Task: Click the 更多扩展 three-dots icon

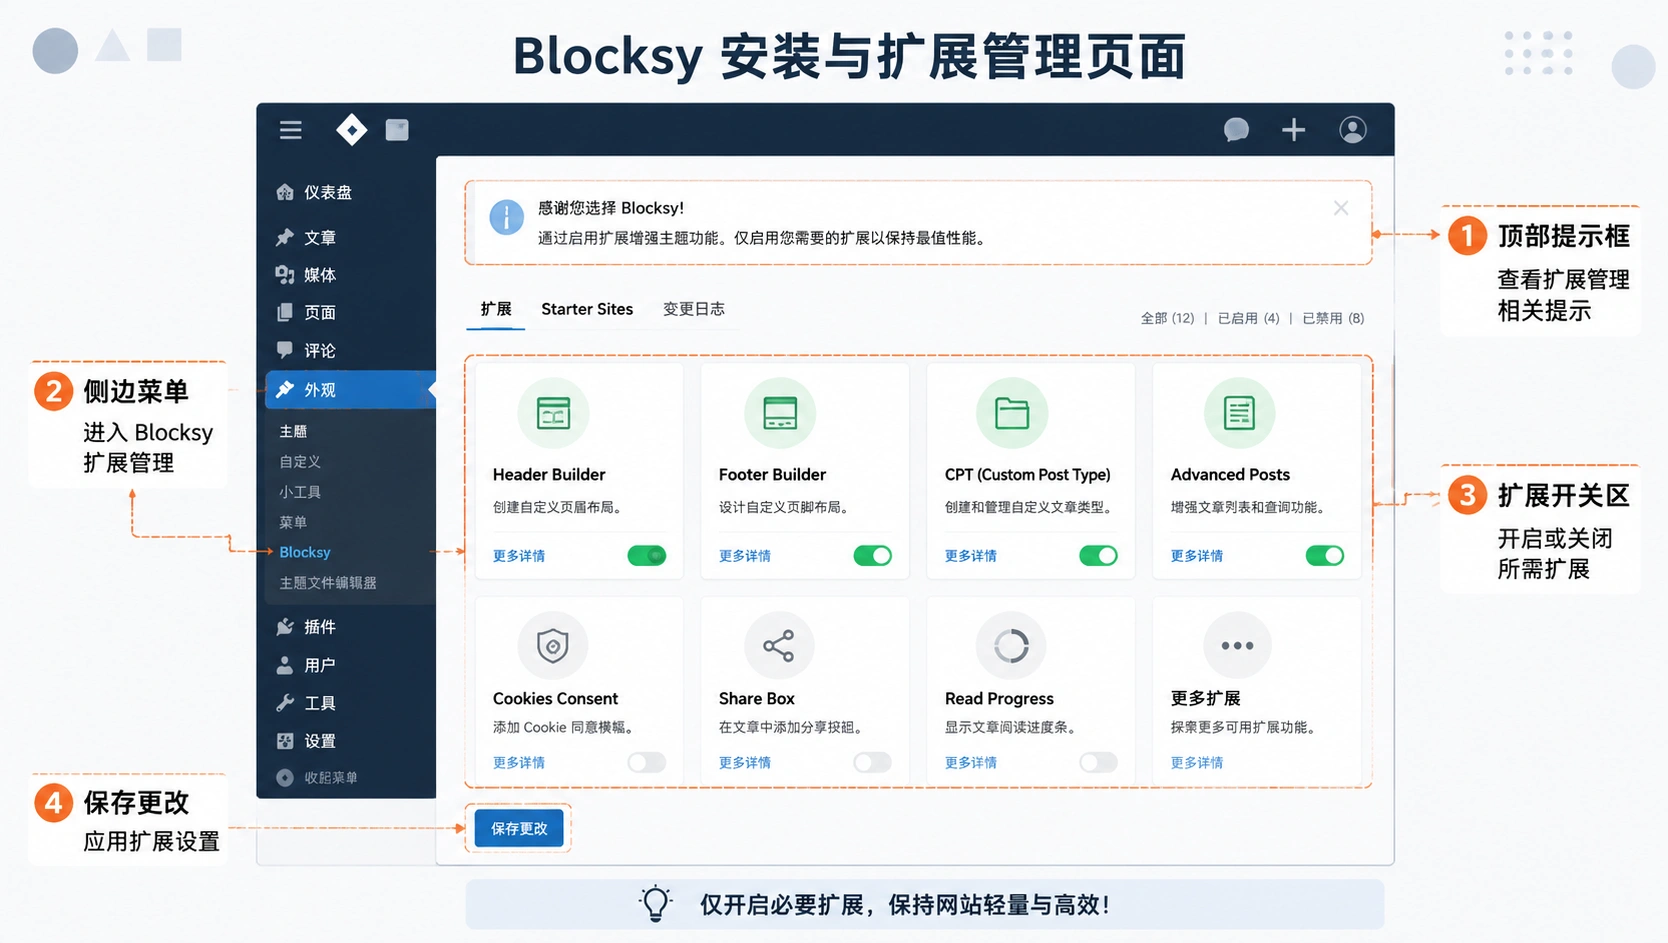Action: pos(1237,646)
